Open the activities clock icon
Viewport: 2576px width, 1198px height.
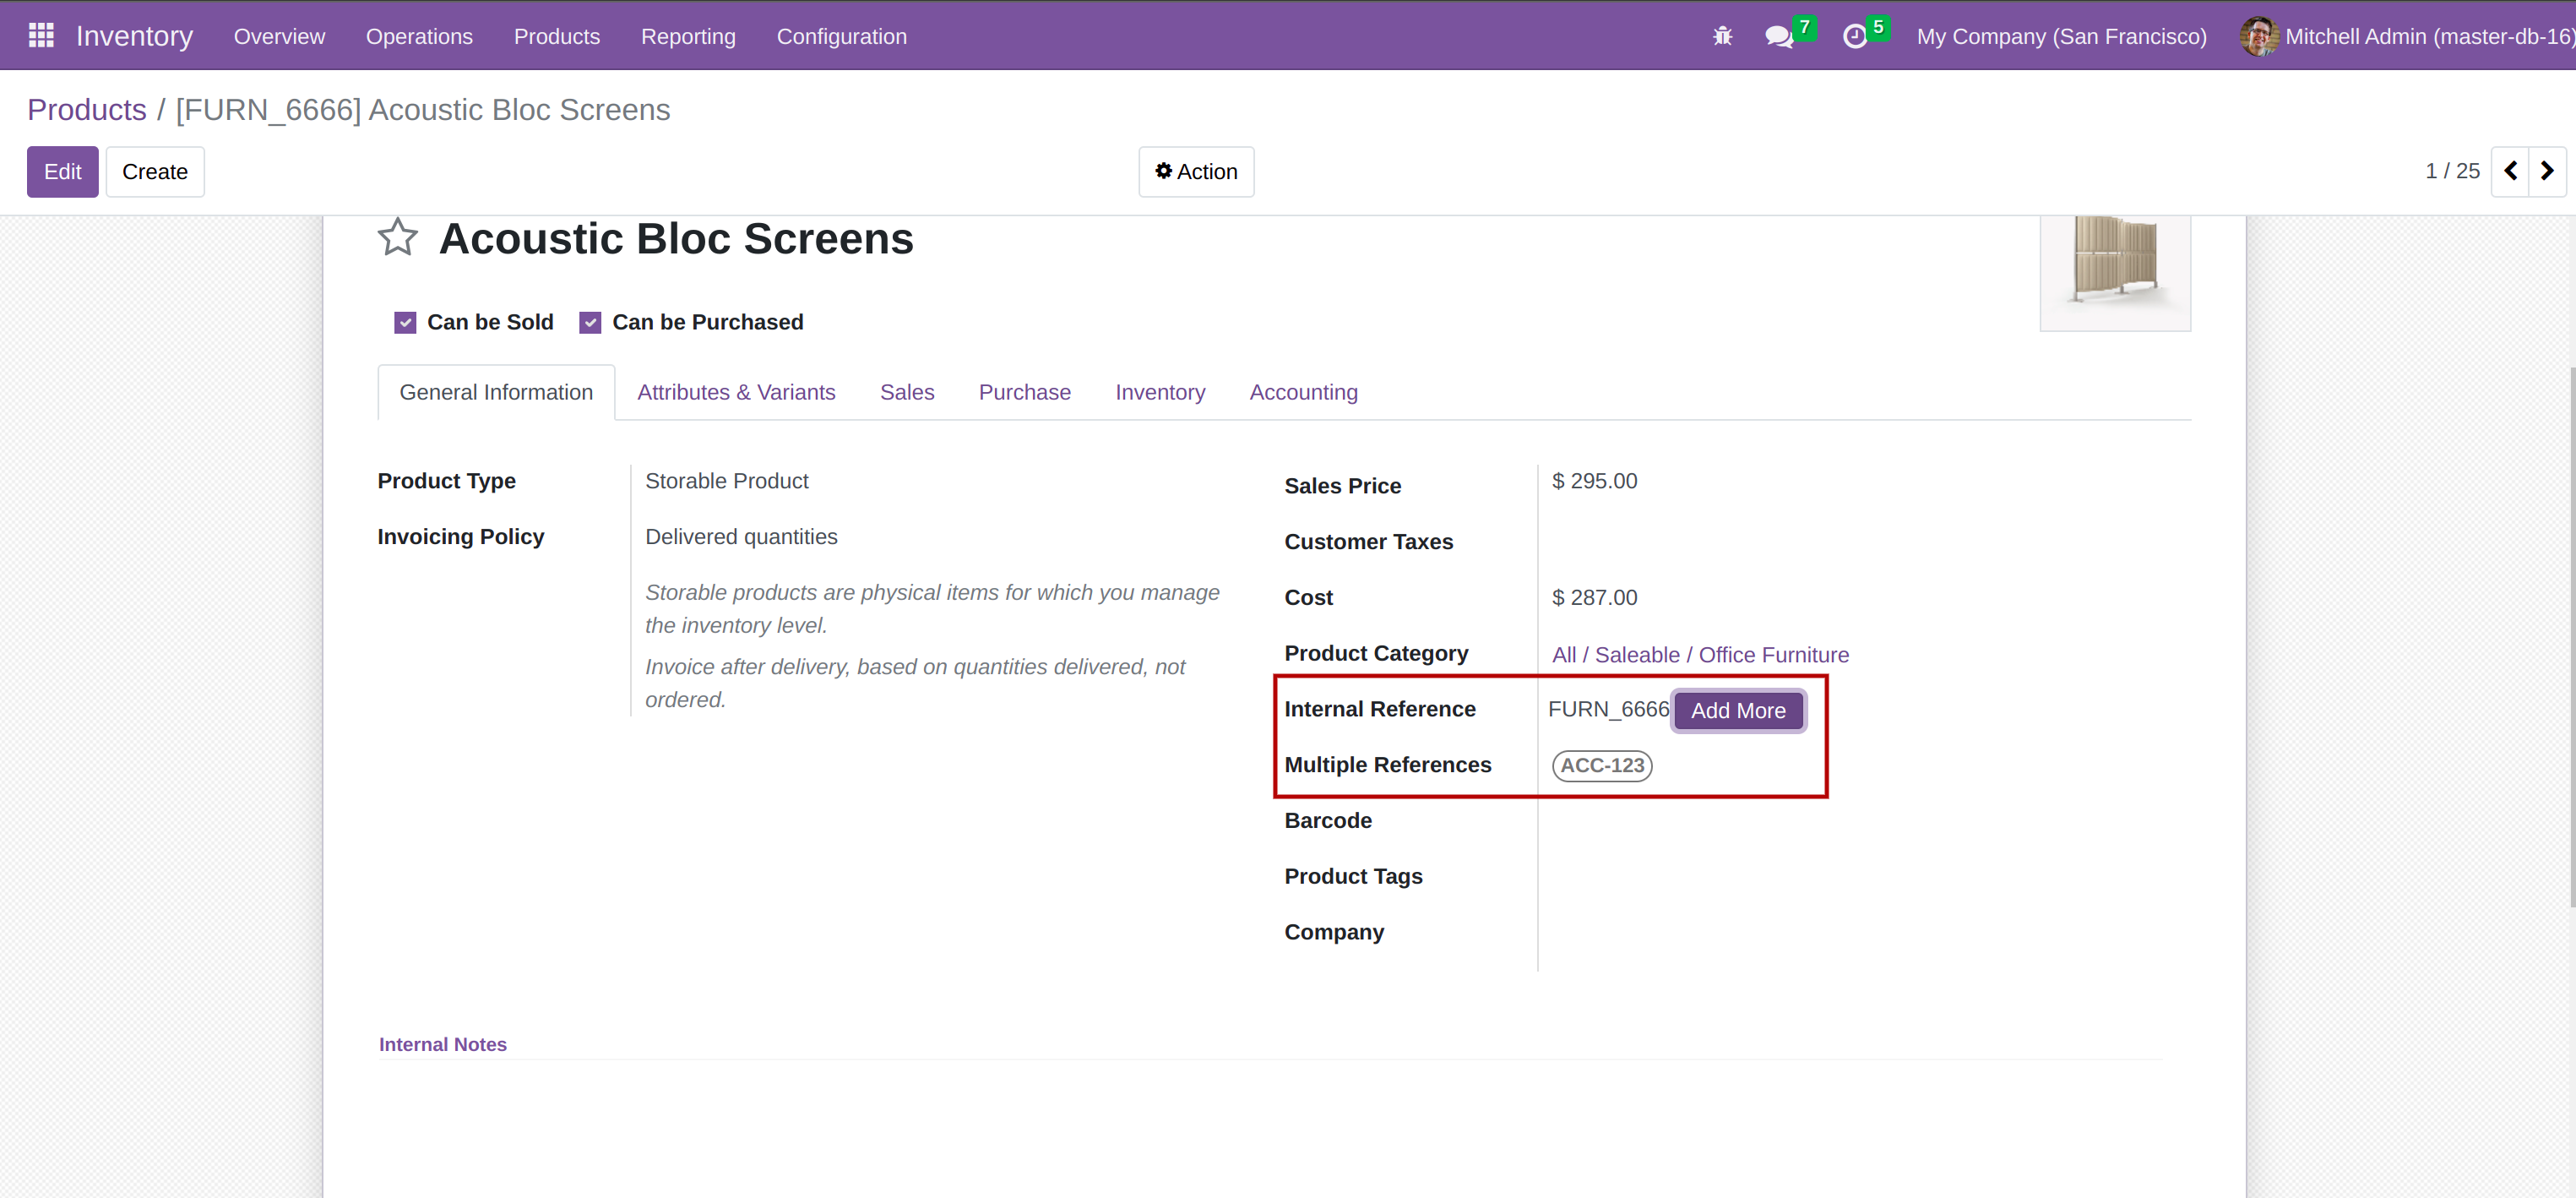click(1854, 37)
